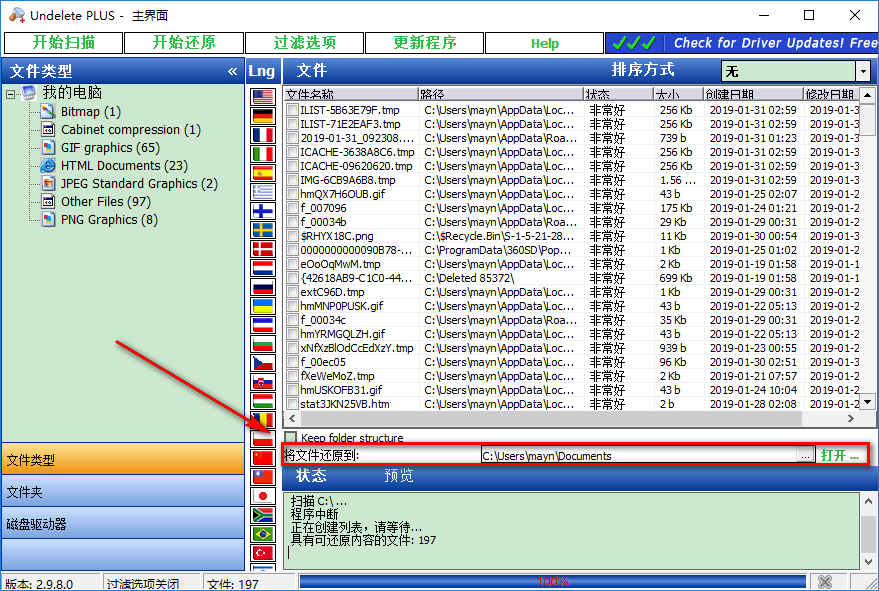
Task: Click the 更新程序 button
Action: tap(424, 43)
